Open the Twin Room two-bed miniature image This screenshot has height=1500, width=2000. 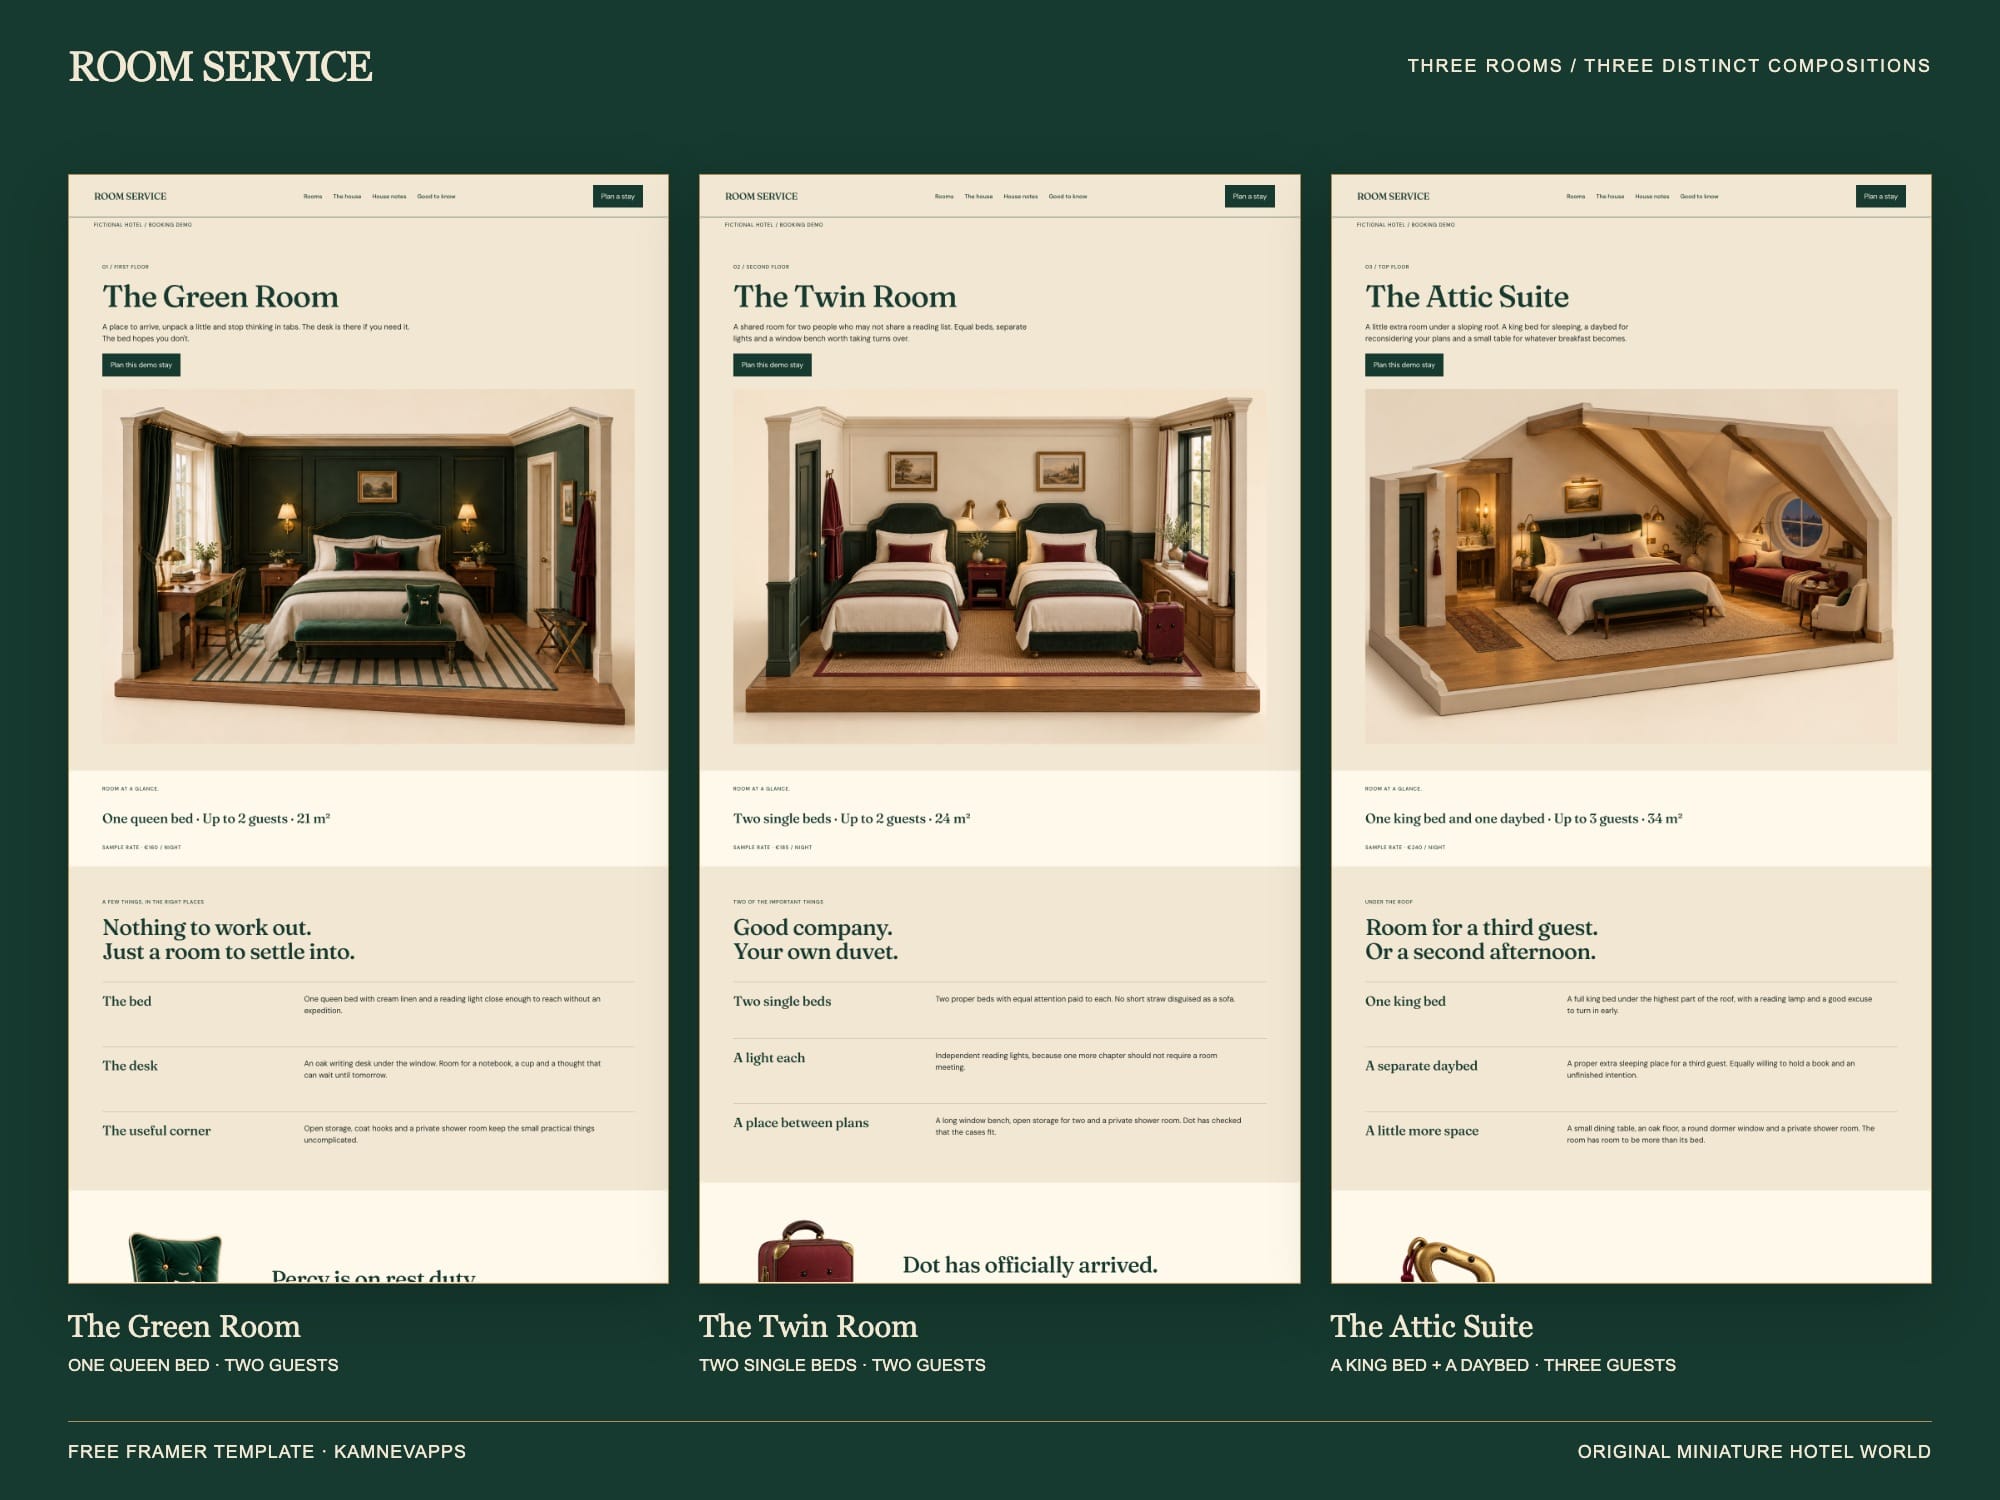(x=999, y=566)
